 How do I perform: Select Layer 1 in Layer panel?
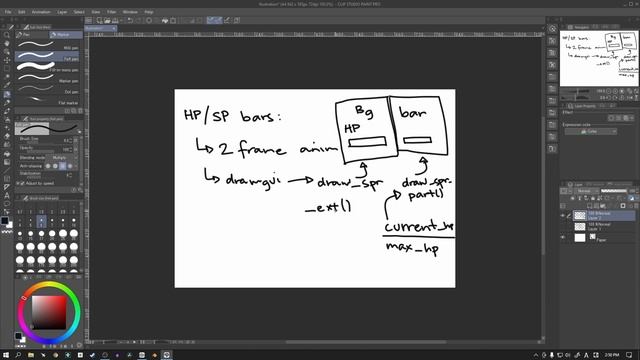coord(604,227)
